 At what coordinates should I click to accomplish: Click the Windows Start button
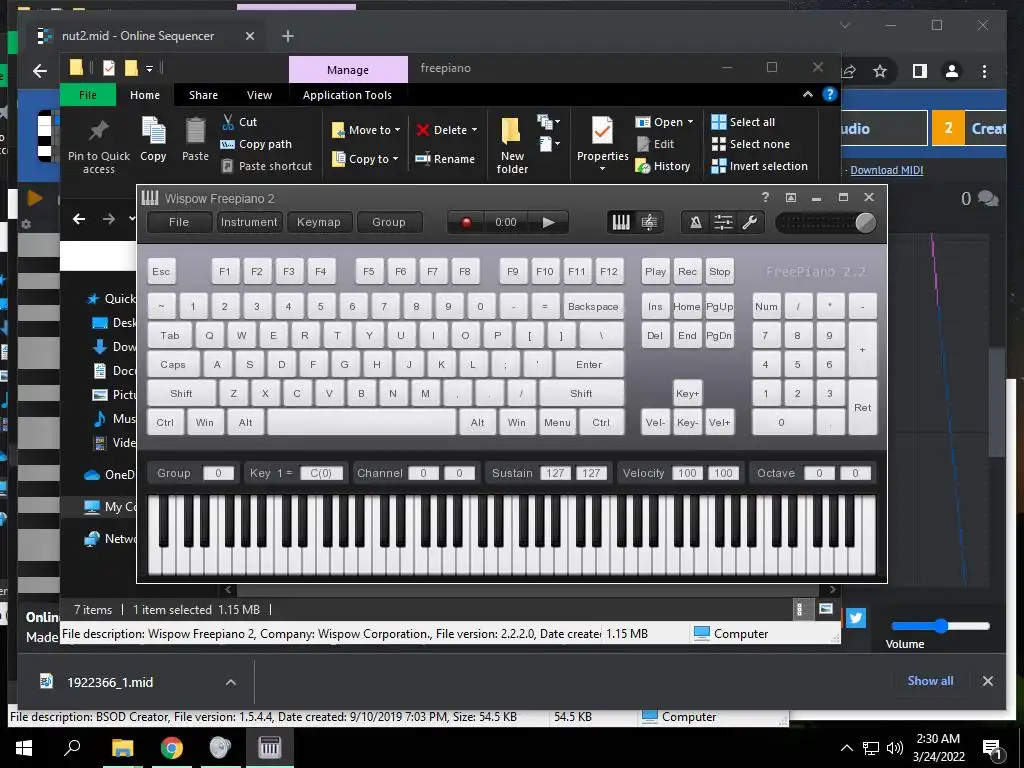tap(24, 747)
